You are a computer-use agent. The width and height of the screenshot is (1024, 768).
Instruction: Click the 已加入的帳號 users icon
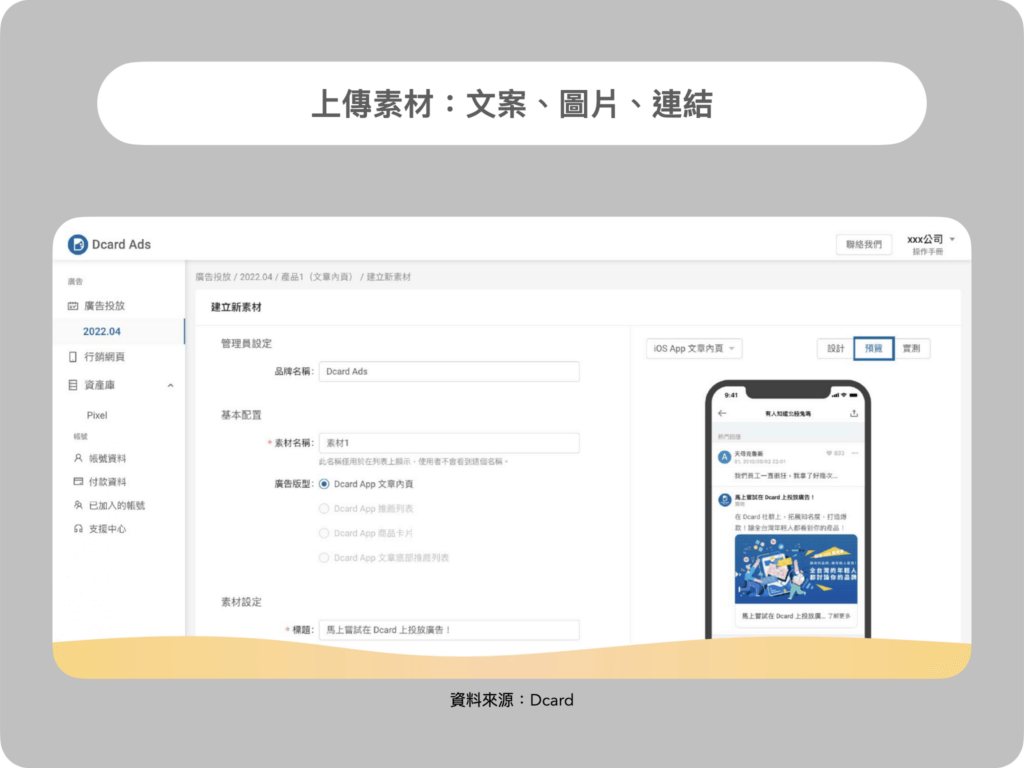pos(78,505)
